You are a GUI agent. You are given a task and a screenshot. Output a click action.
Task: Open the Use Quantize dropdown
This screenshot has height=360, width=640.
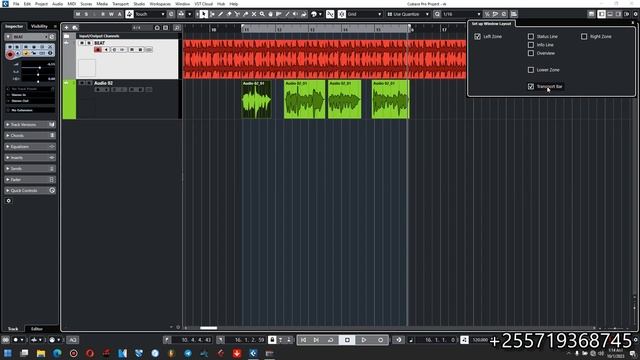pos(408,14)
